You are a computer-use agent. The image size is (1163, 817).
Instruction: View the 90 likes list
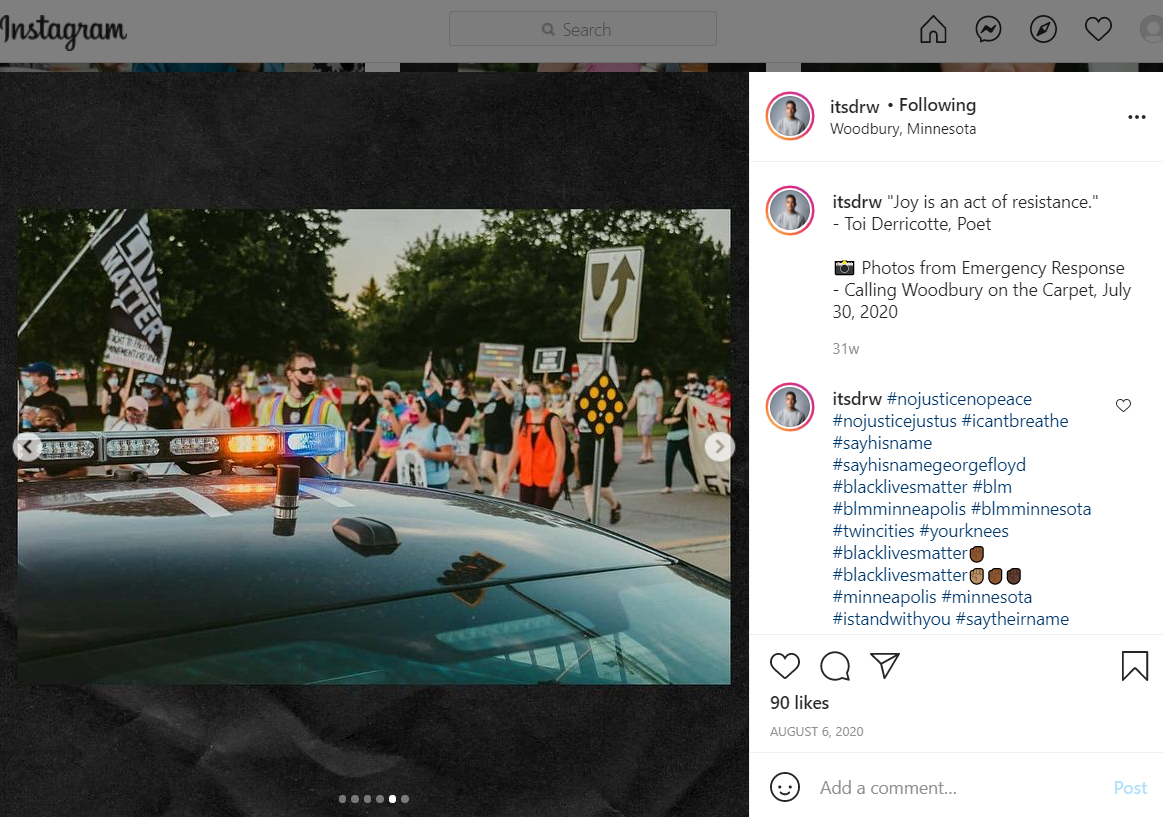pyautogui.click(x=799, y=703)
